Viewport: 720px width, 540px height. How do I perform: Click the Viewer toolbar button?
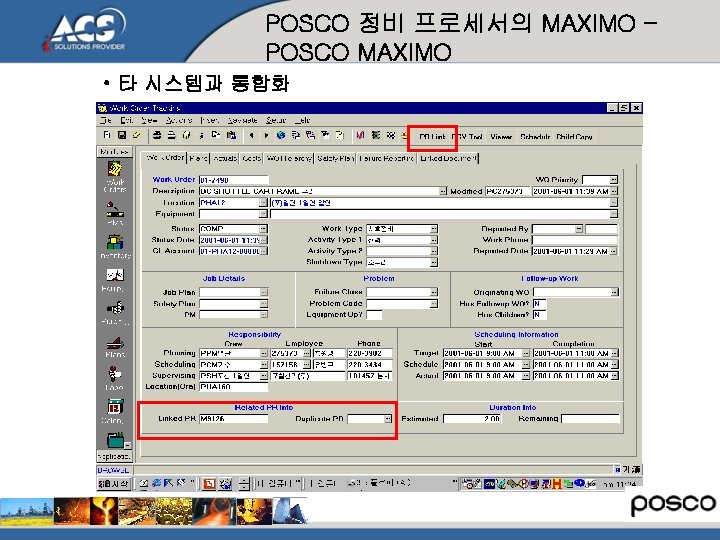(x=501, y=137)
